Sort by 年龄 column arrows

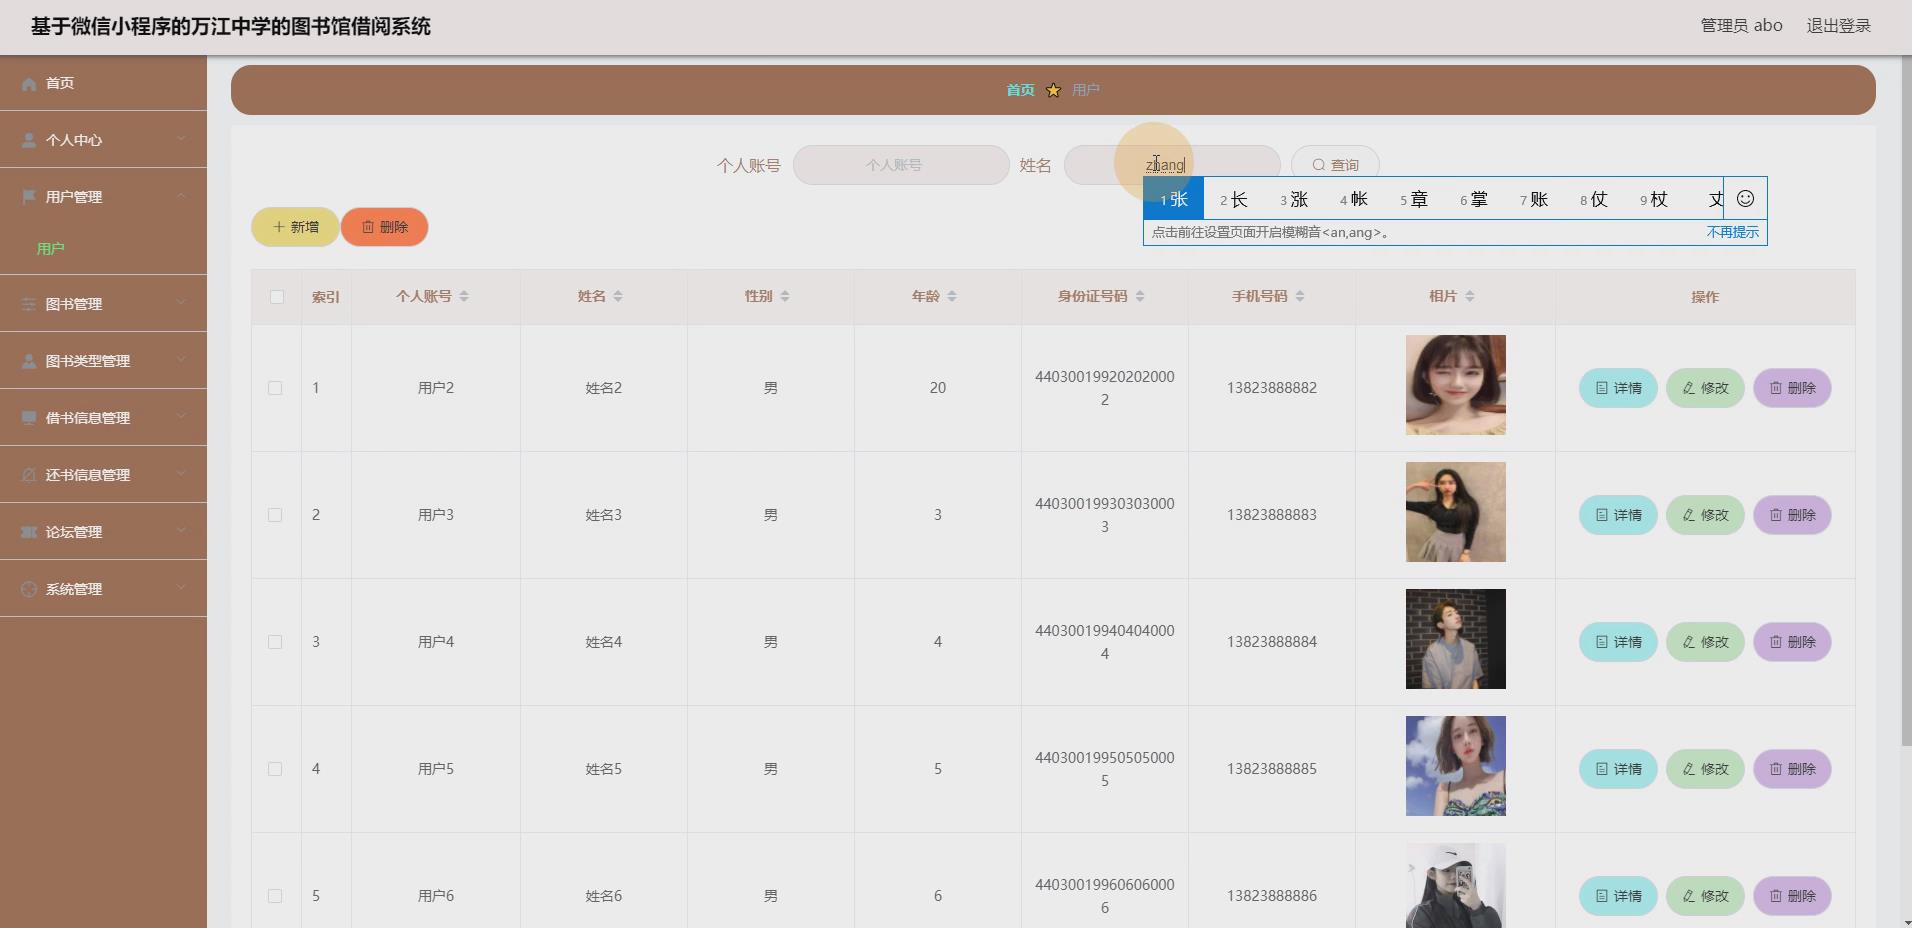click(952, 296)
